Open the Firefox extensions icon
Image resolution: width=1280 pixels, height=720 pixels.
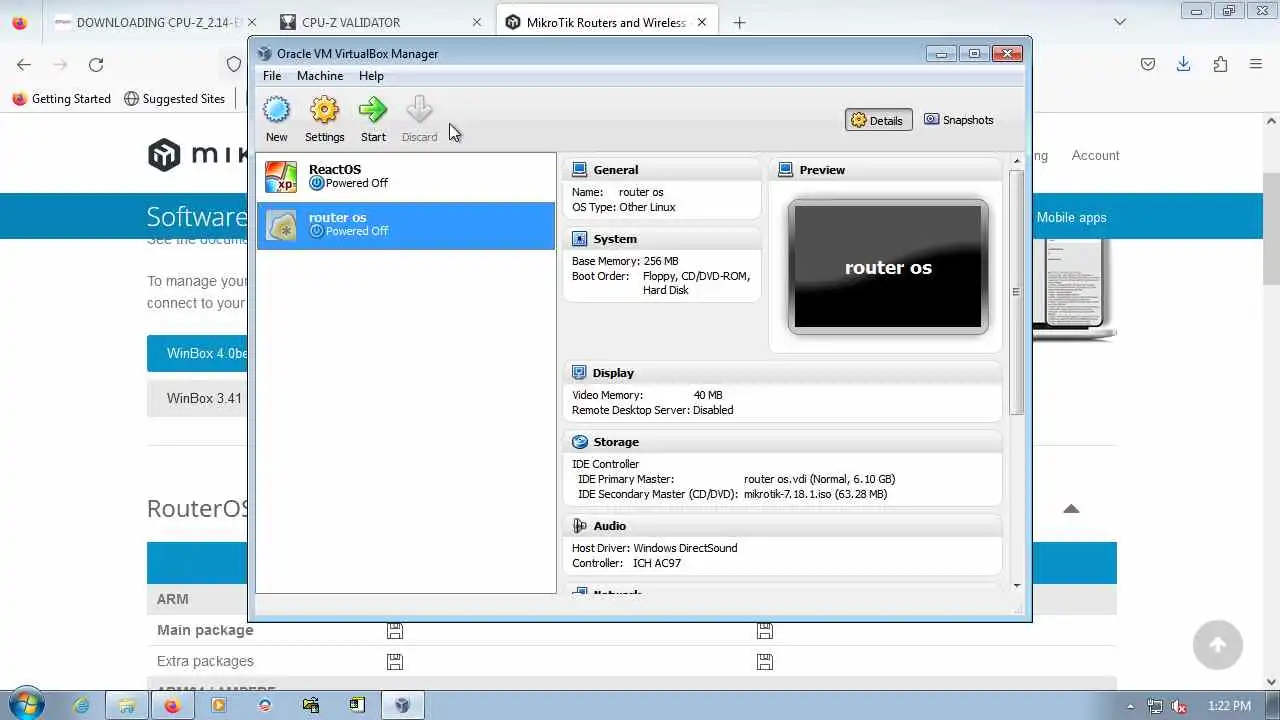[x=1220, y=64]
